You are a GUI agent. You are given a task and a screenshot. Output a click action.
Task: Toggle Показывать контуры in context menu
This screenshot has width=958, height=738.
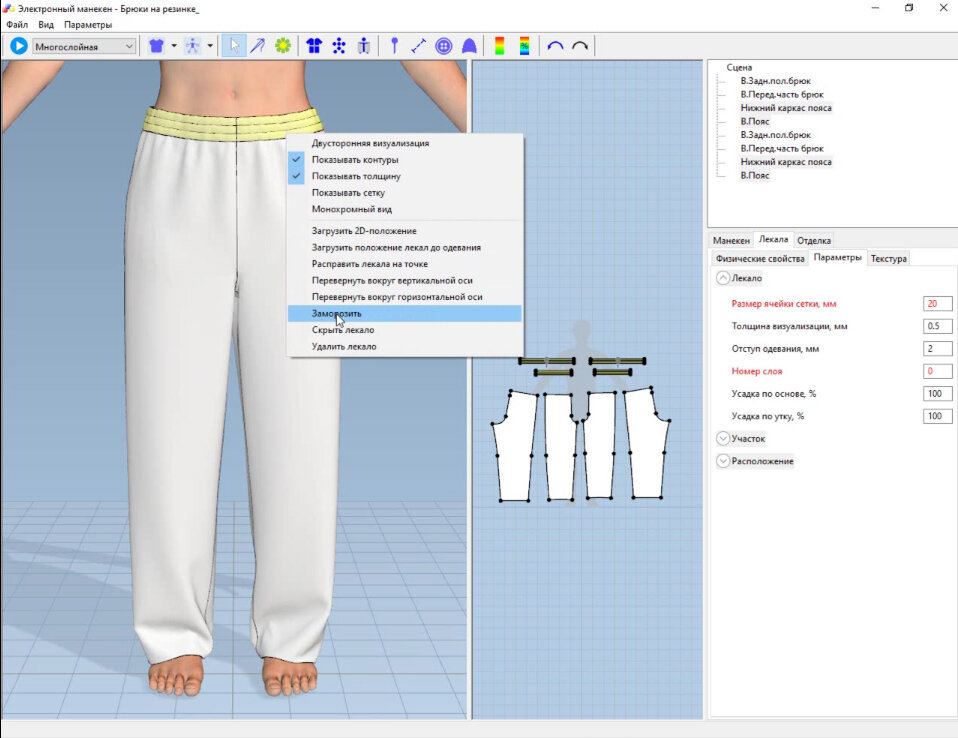(x=404, y=159)
